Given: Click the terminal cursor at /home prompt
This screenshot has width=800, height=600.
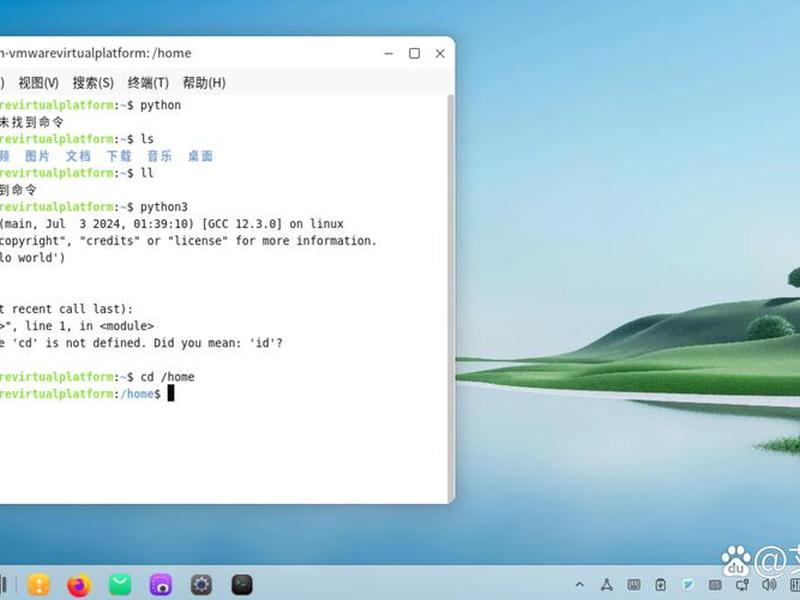Looking at the screenshot, I should [x=171, y=393].
